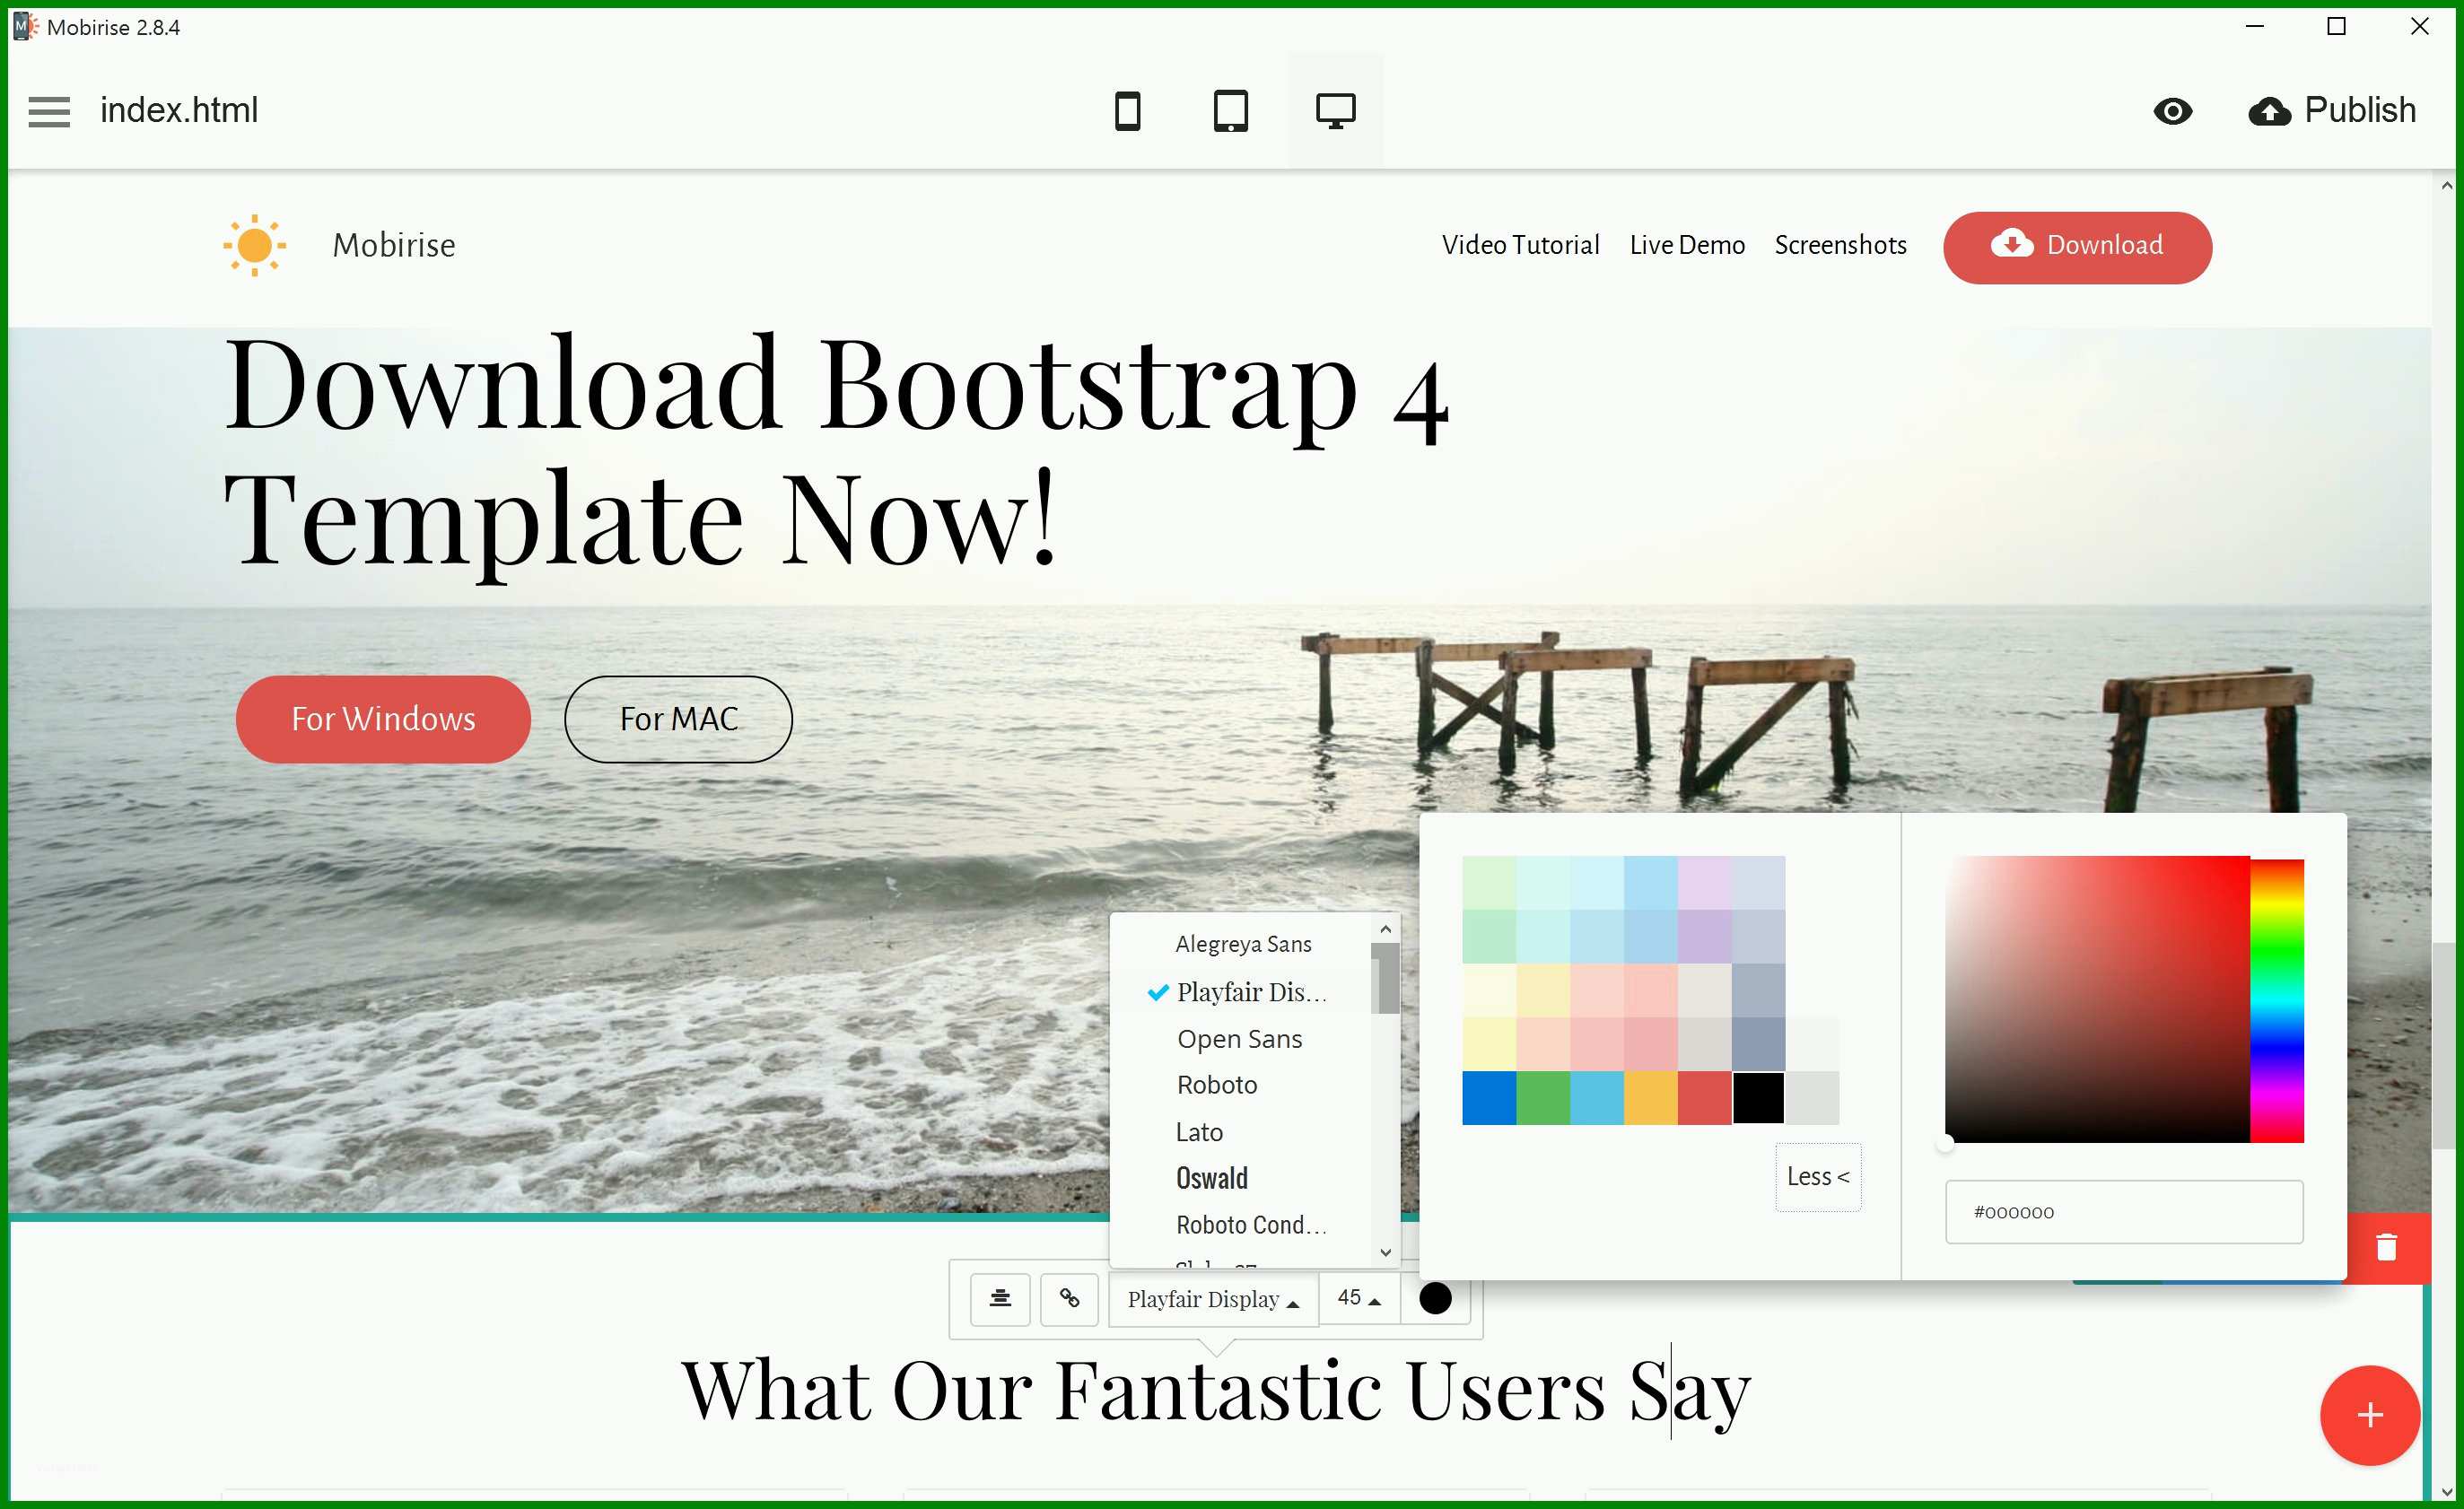2464x1509 pixels.
Task: Click the sun logo icon
Action: coord(254,245)
